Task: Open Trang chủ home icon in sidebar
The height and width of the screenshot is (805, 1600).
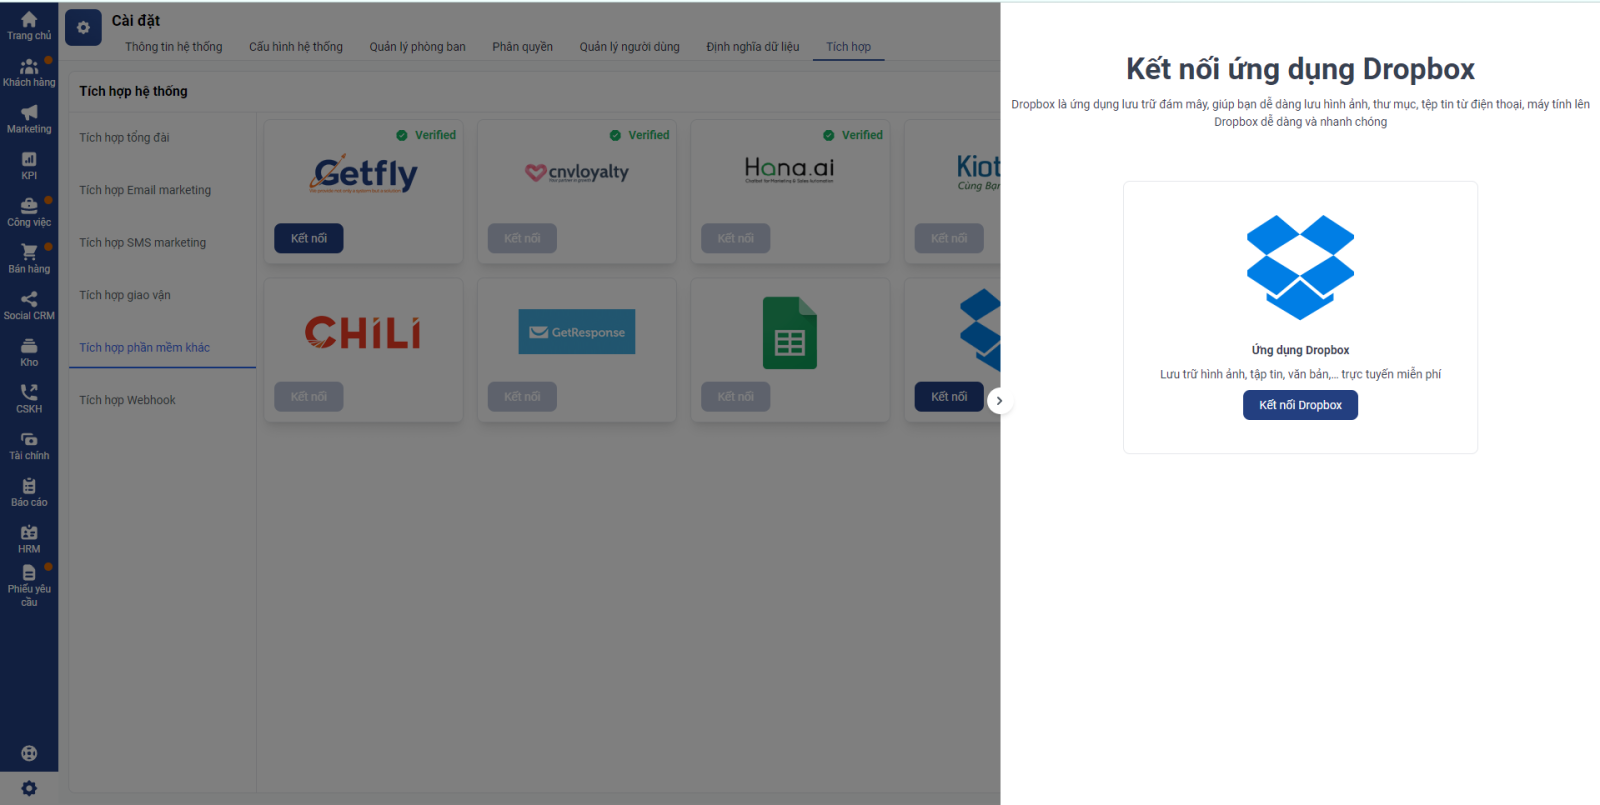Action: (29, 20)
